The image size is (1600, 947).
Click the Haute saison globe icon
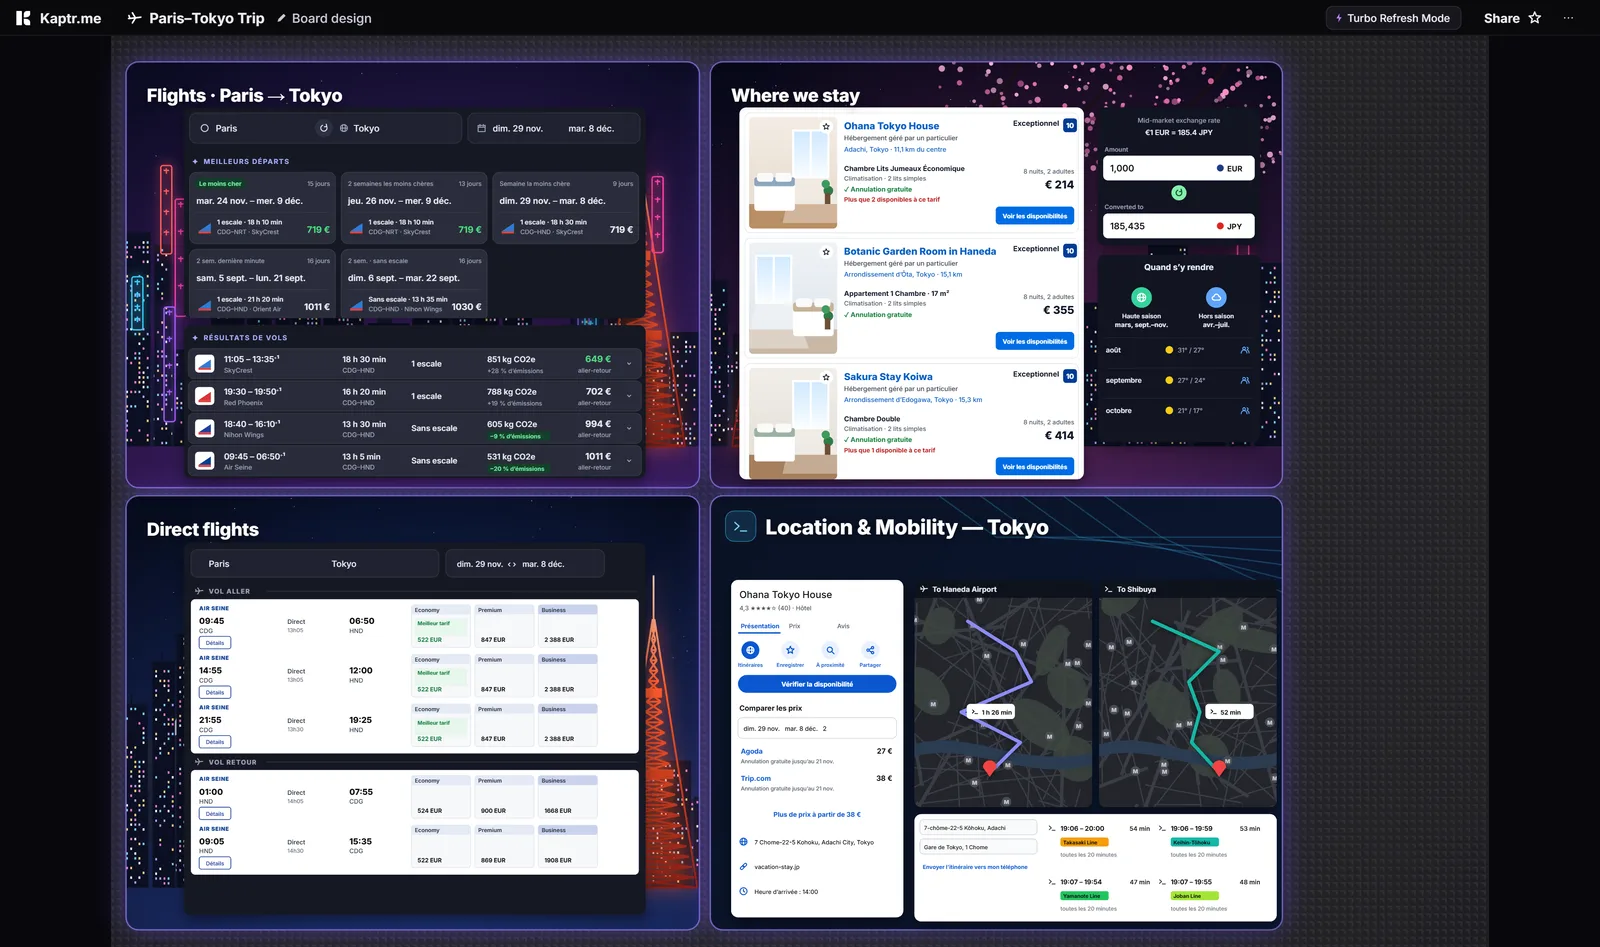pyautogui.click(x=1141, y=298)
